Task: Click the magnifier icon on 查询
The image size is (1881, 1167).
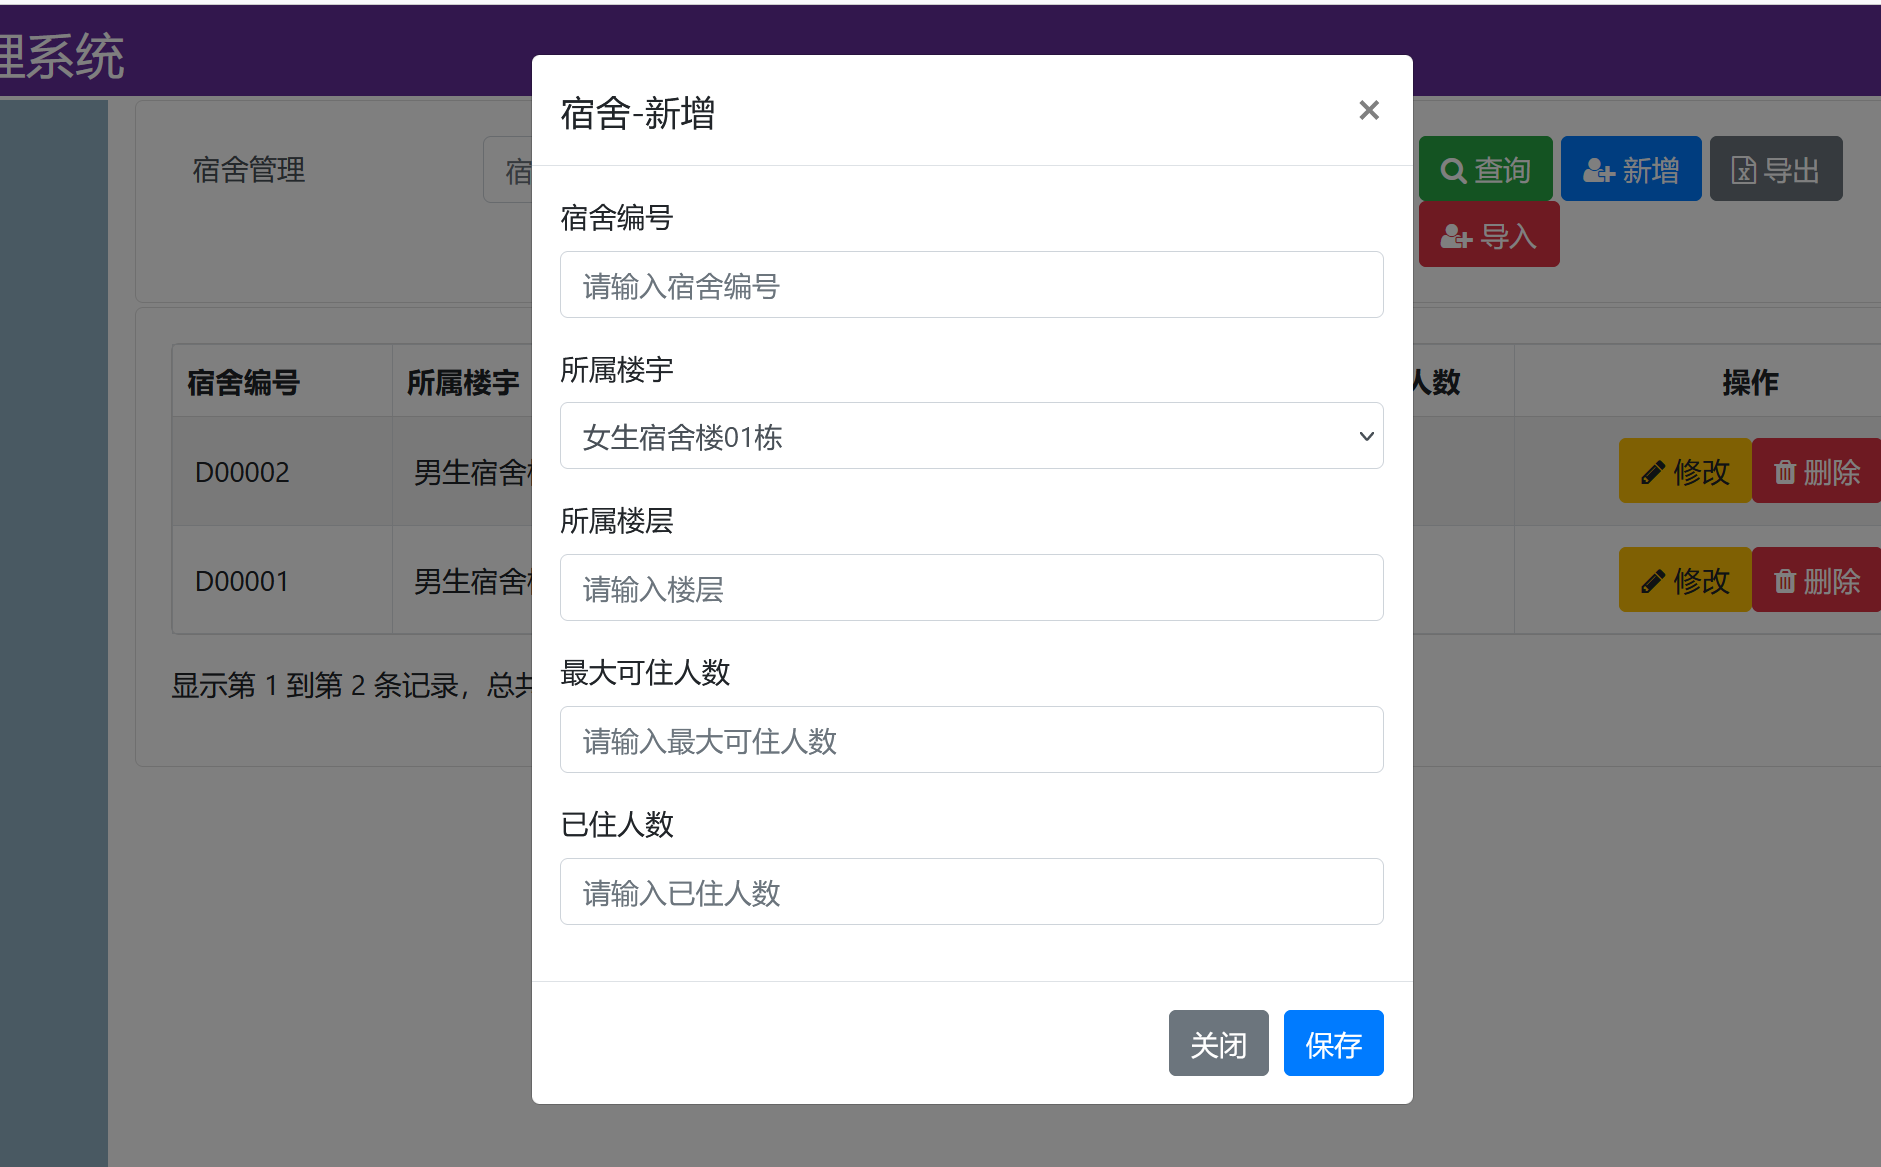Action: pos(1453,171)
